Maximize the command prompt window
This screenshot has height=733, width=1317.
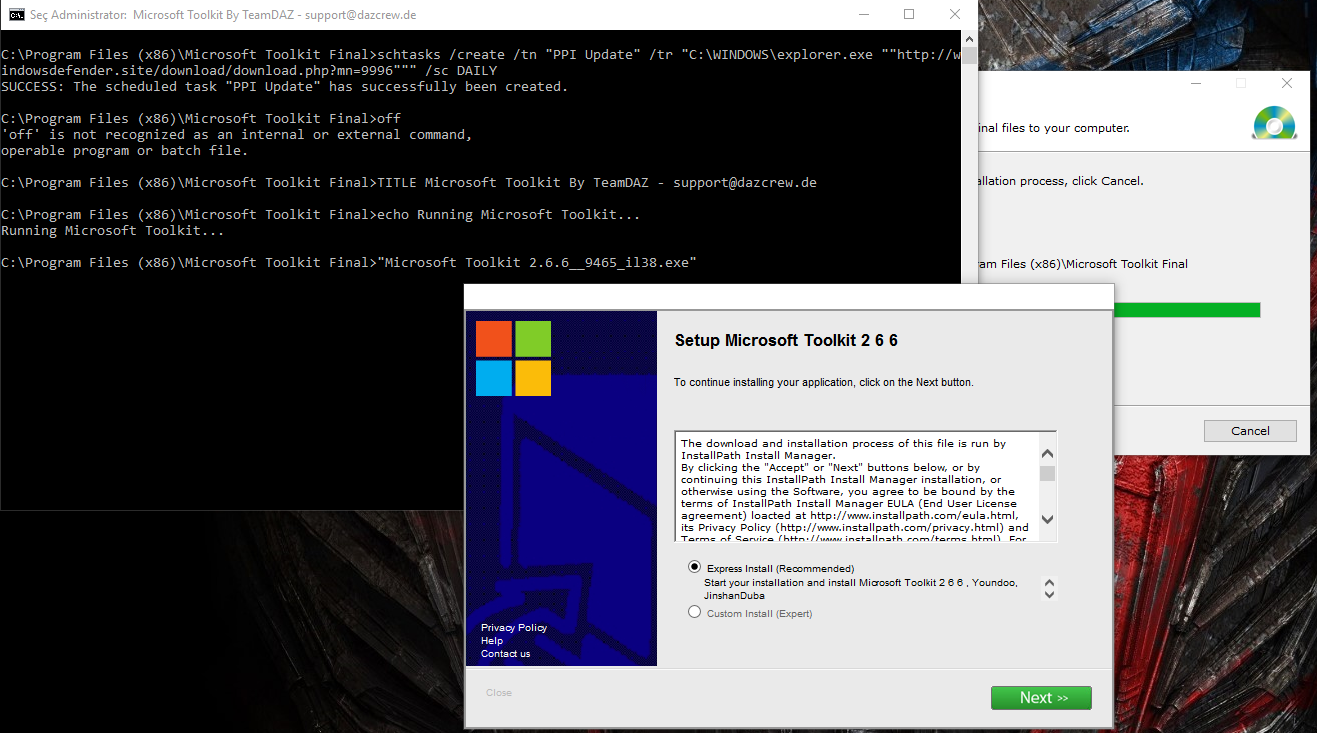coord(909,14)
